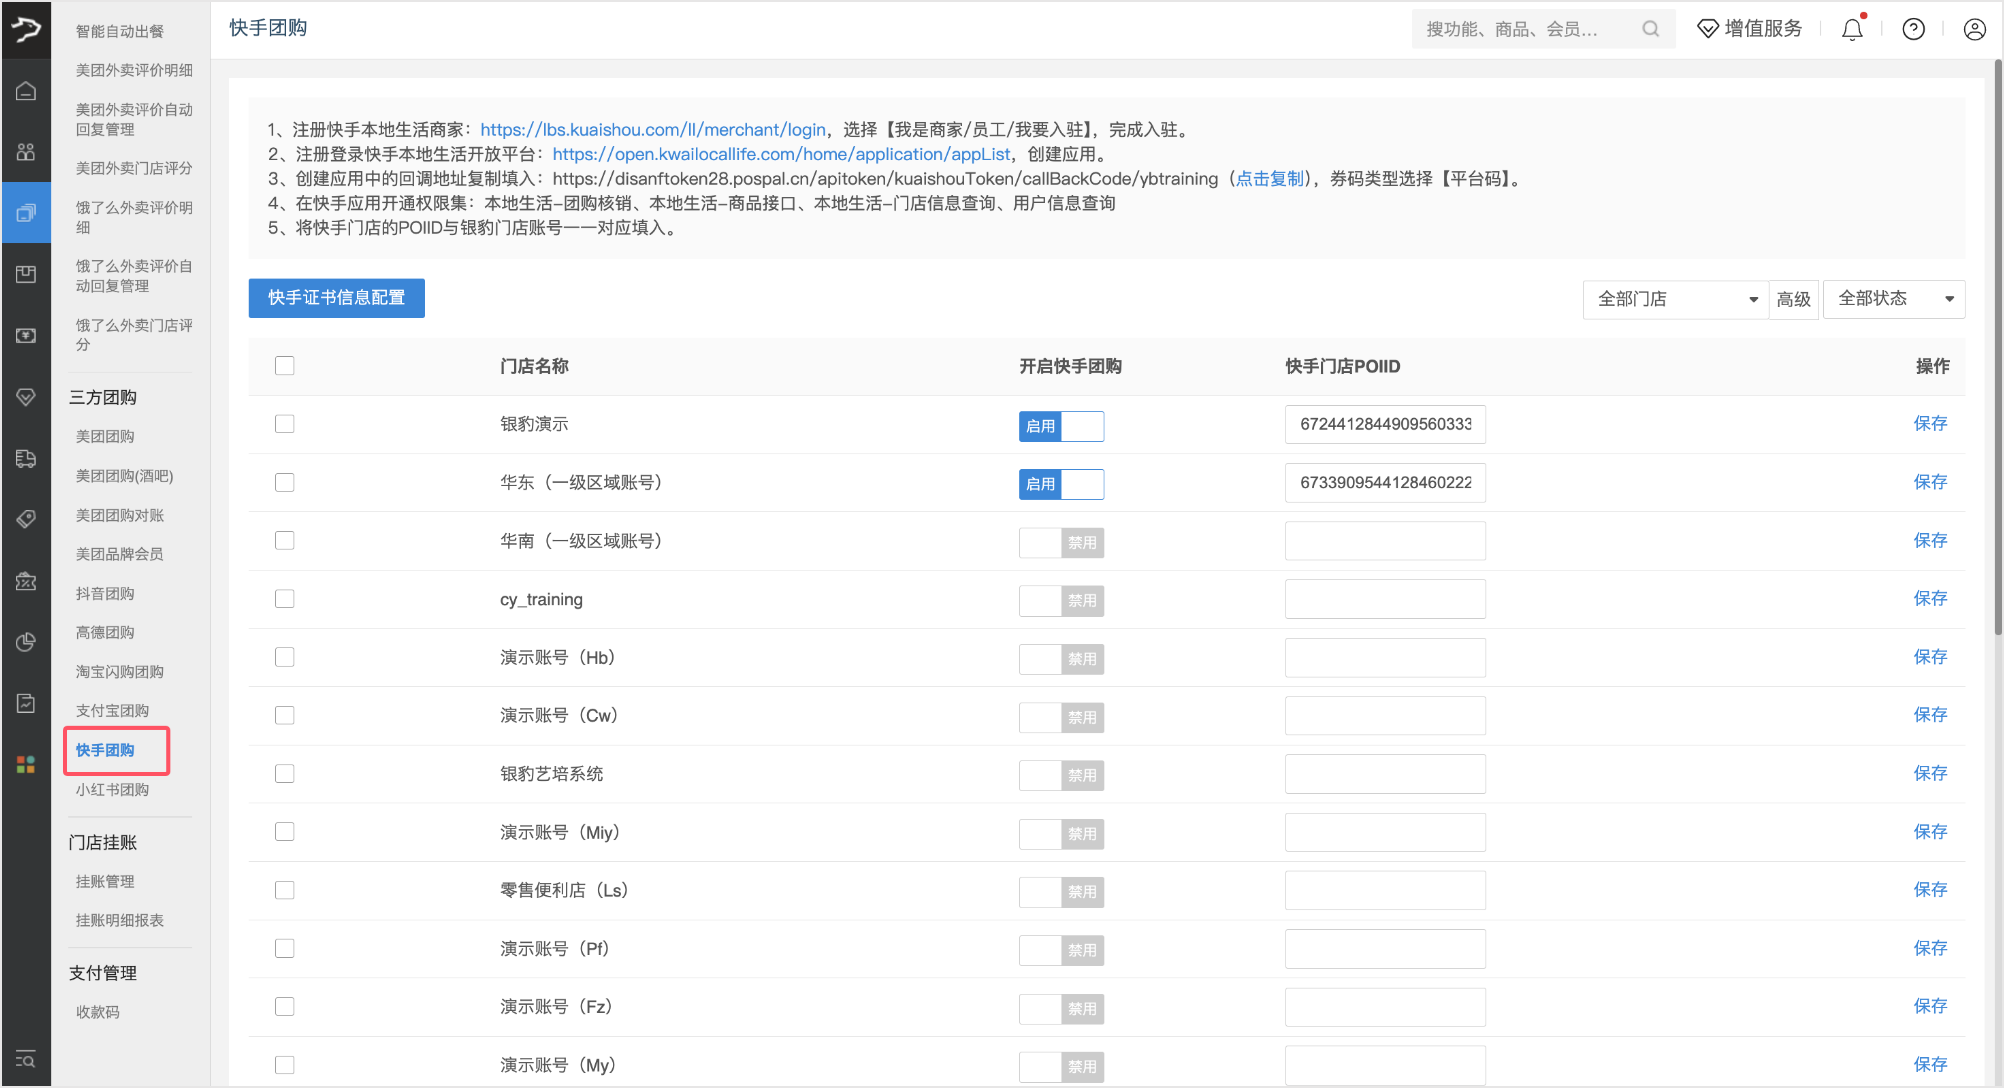Click the delivery truck sidebar icon

pyautogui.click(x=26, y=458)
